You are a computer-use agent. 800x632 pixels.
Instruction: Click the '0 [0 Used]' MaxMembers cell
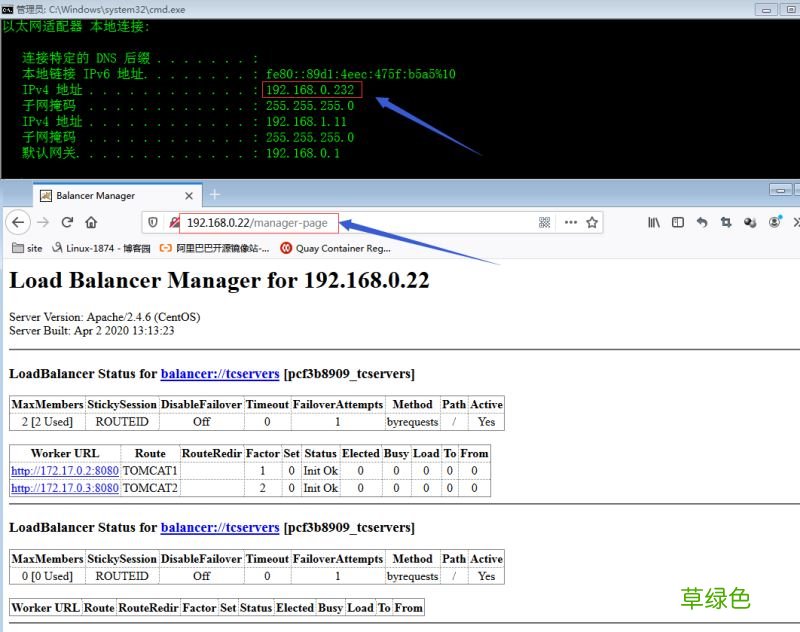point(47,576)
